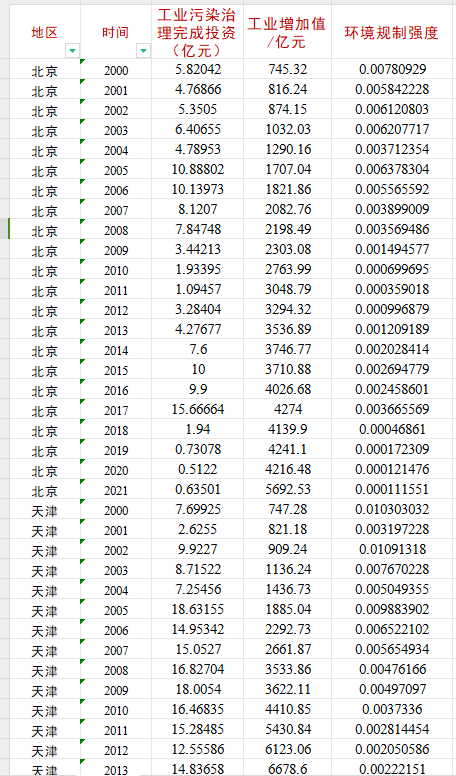Click cell with value 4274
This screenshot has width=456, height=776.
click(287, 410)
